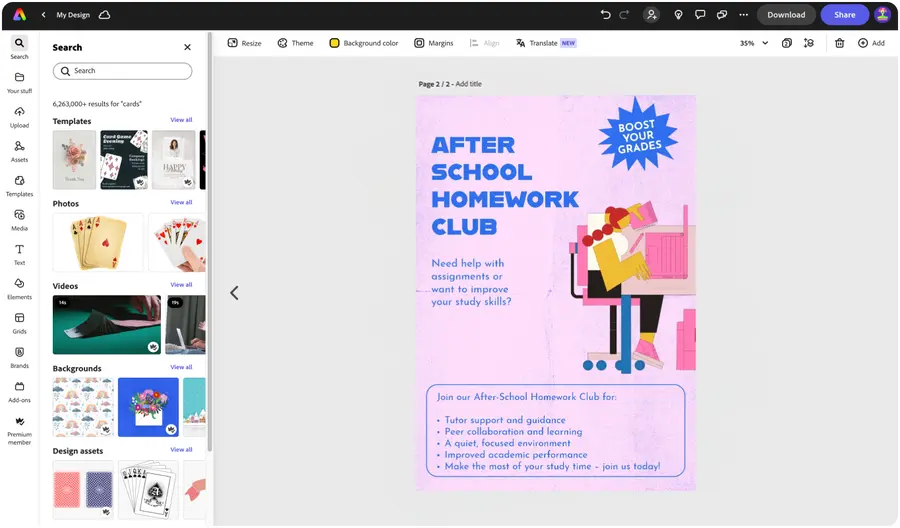View all Backgrounds results

click(181, 367)
